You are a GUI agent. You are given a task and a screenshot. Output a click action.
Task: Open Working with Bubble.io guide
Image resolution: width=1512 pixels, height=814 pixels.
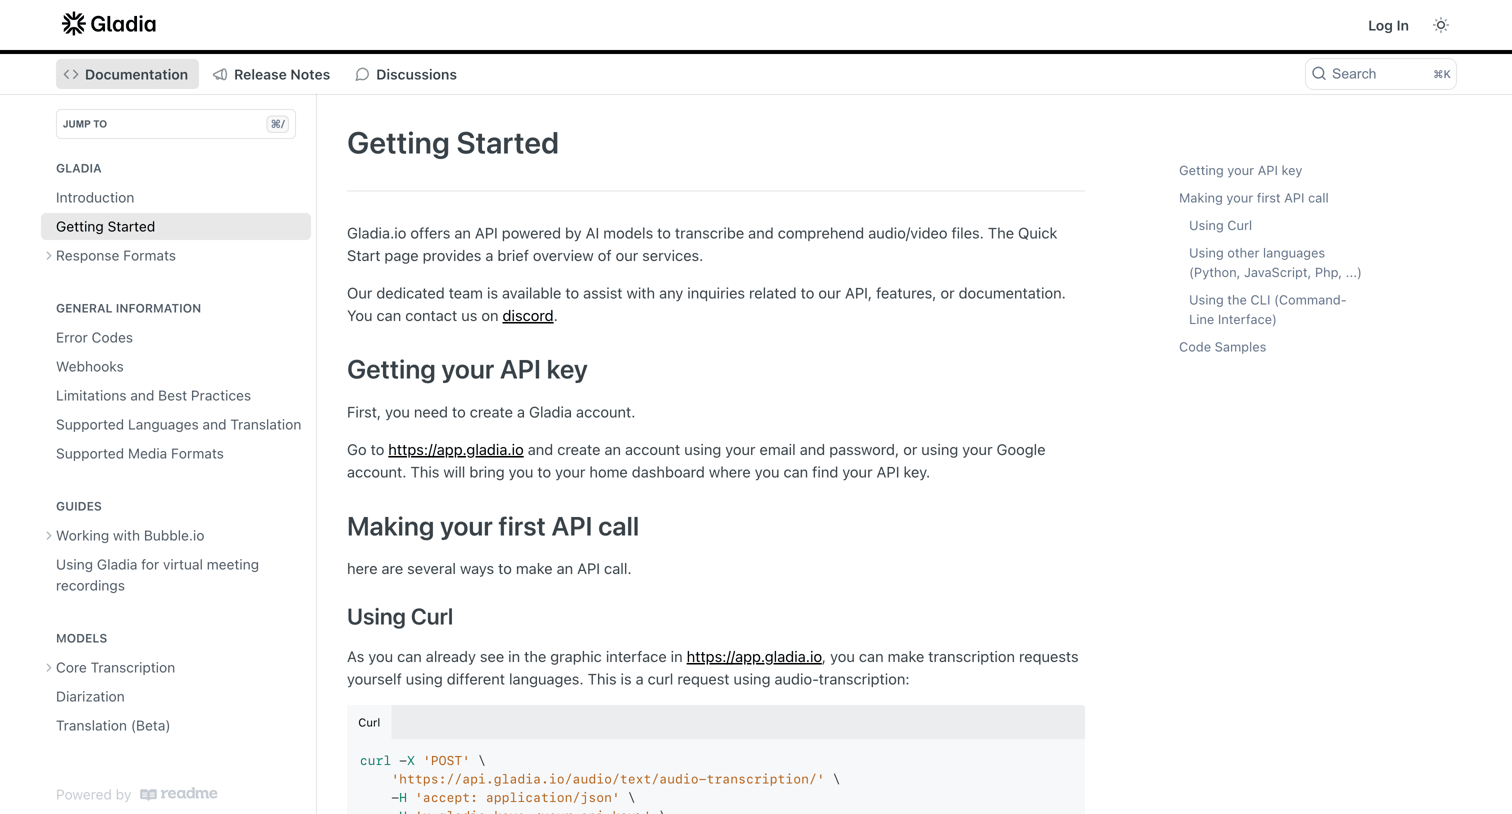[x=130, y=536]
